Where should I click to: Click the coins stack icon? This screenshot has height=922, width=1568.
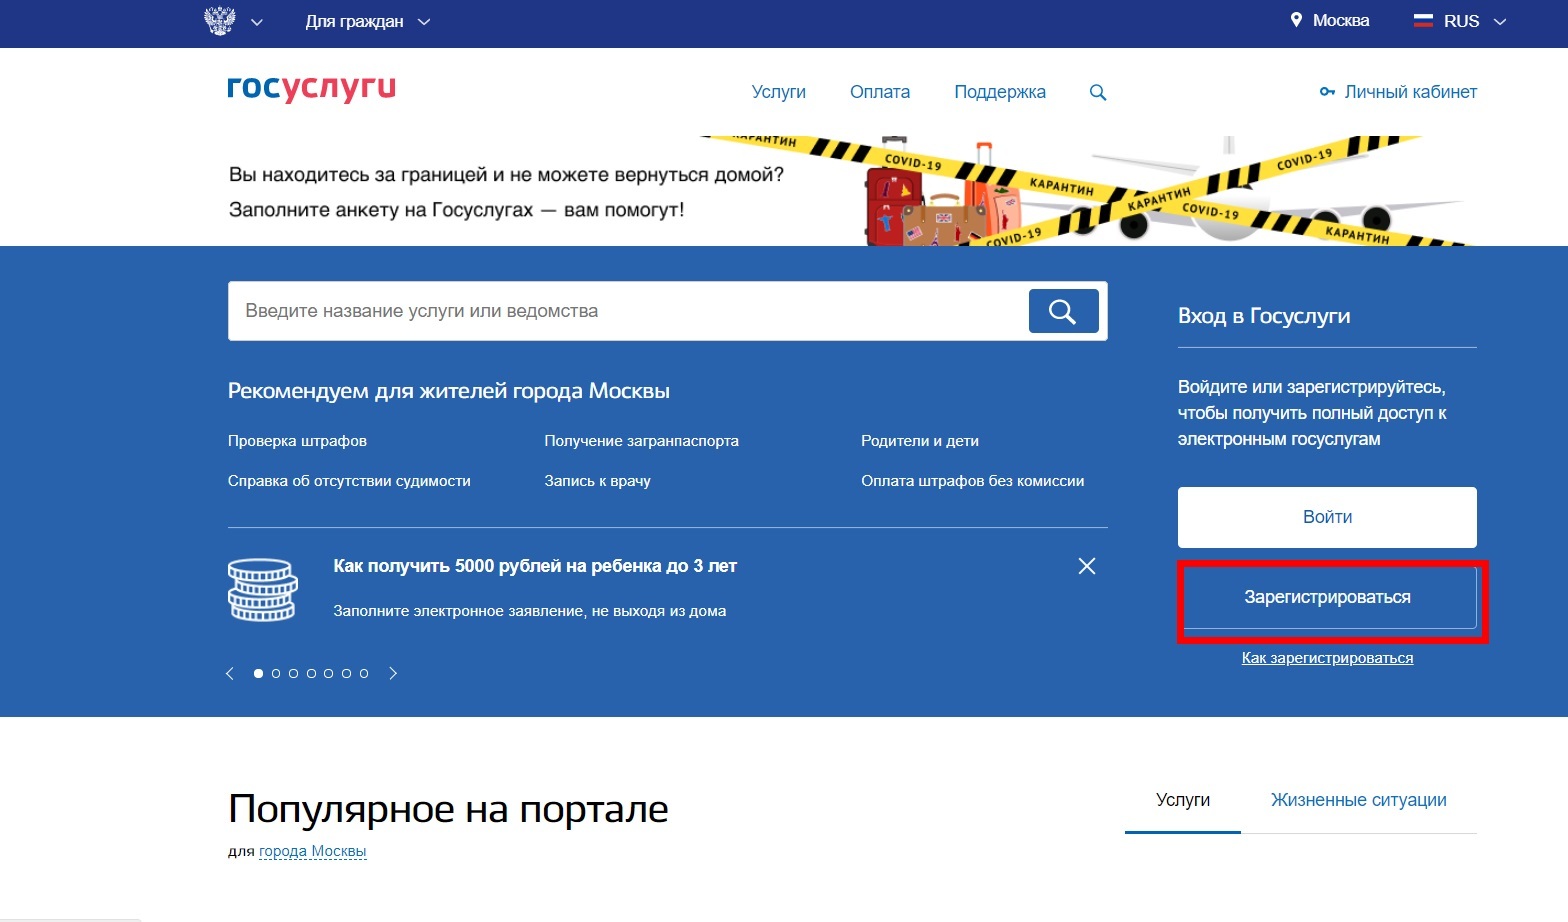coord(263,590)
